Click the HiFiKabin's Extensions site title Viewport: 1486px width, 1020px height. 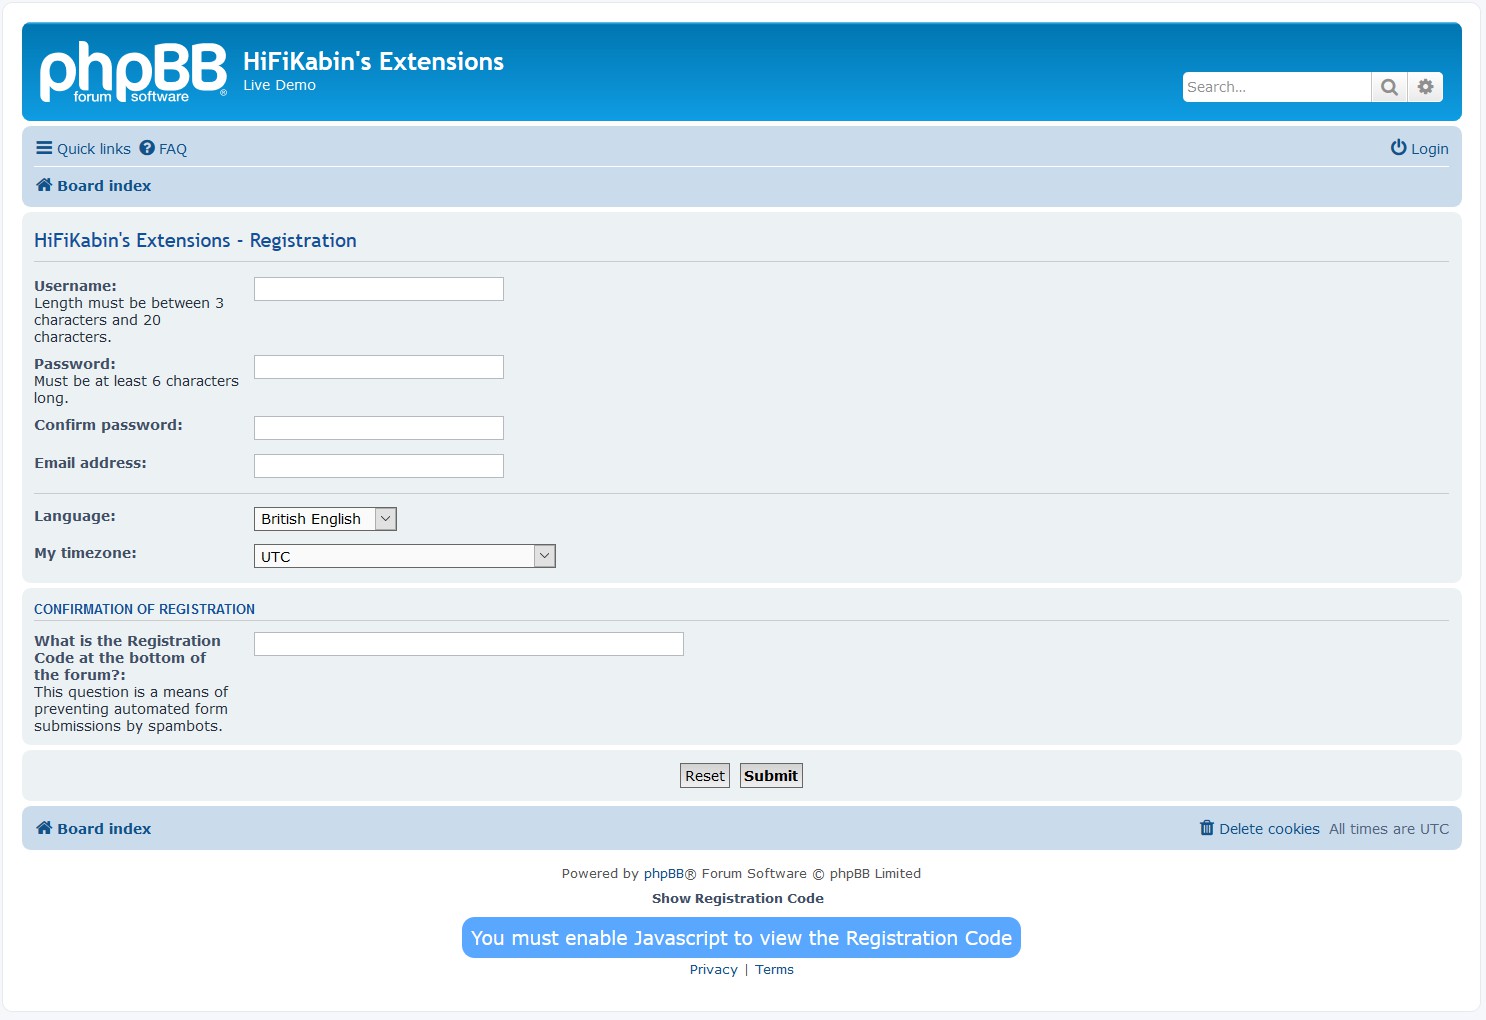(373, 61)
